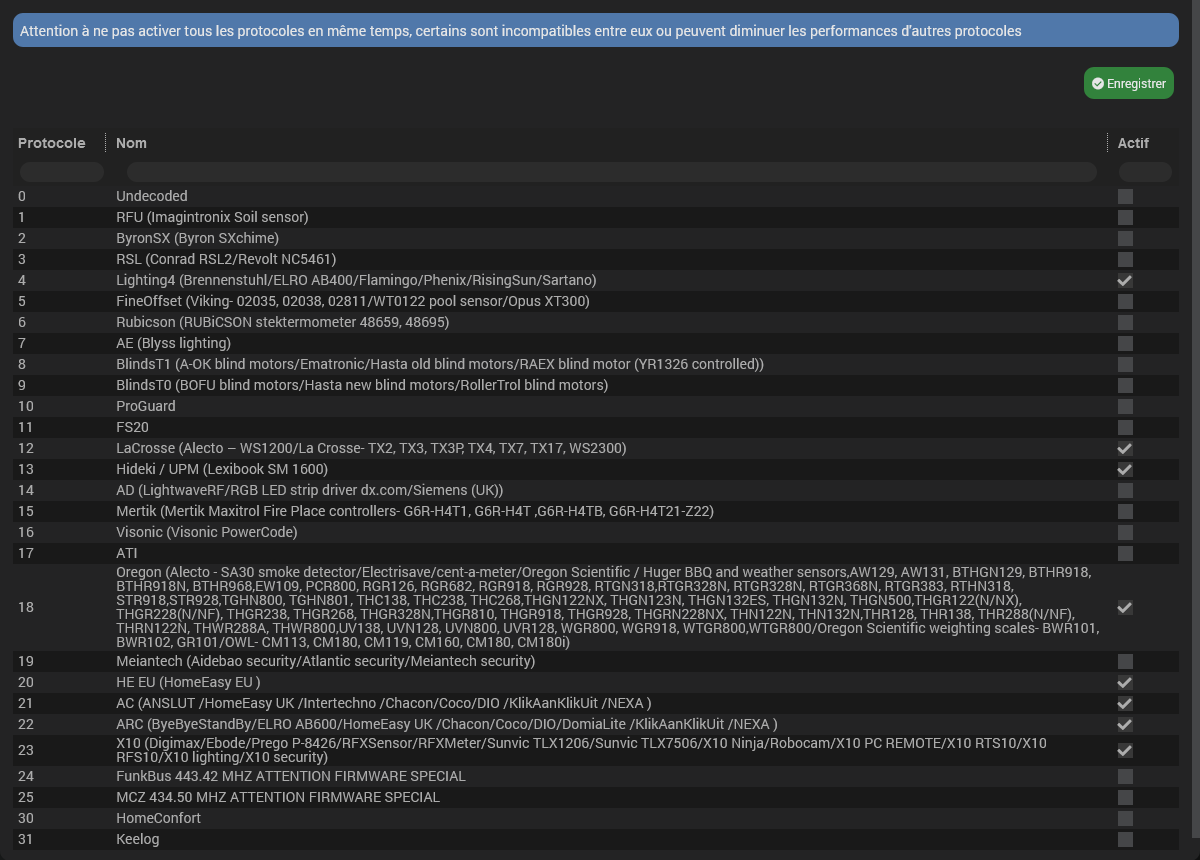Click the ByronSX (Byron SXchime) name

pos(197,238)
